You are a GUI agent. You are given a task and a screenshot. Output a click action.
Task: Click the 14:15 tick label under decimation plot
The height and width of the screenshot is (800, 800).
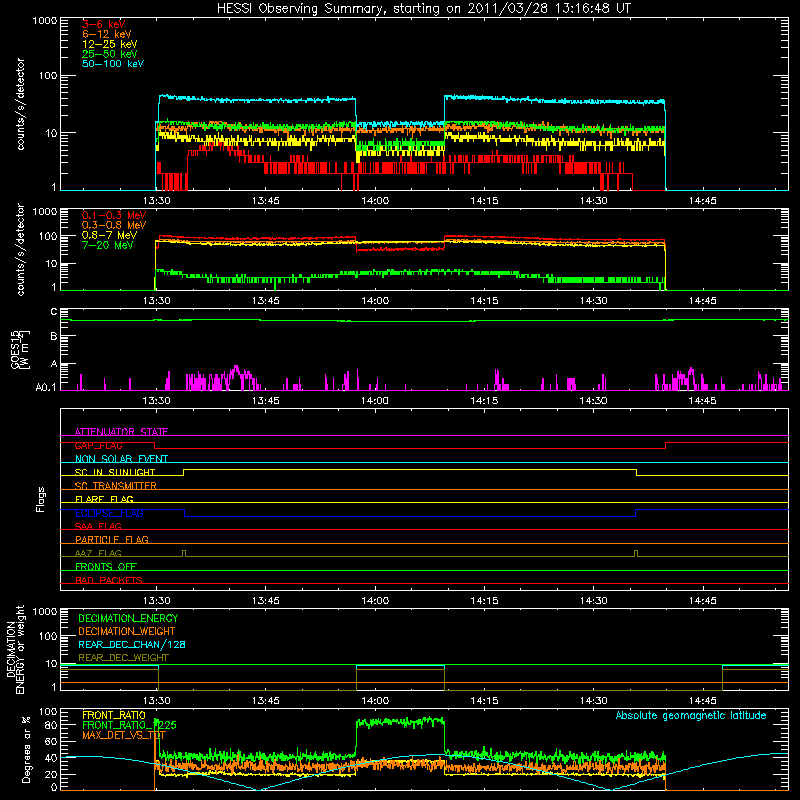[484, 701]
